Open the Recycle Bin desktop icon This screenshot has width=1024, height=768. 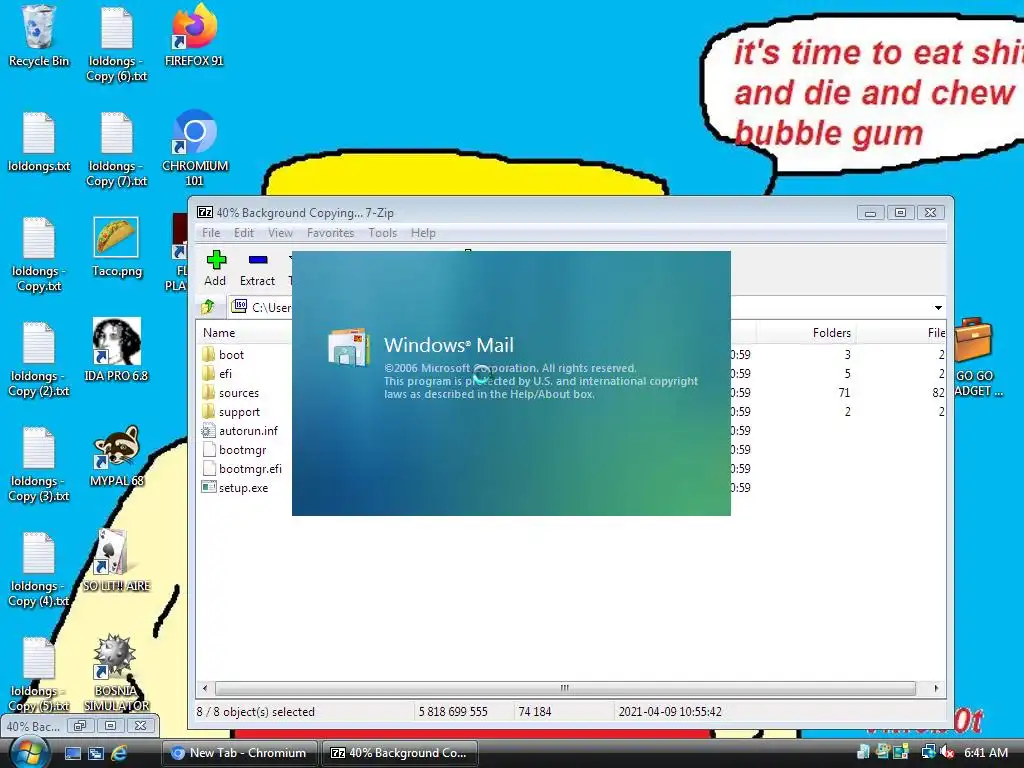pos(39,36)
